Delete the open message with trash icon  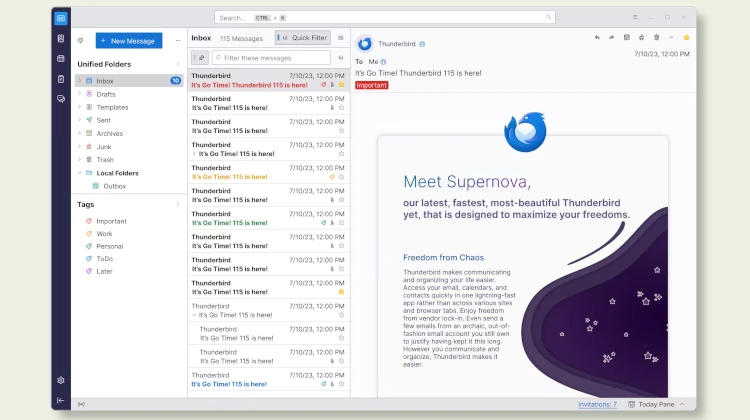(656, 37)
